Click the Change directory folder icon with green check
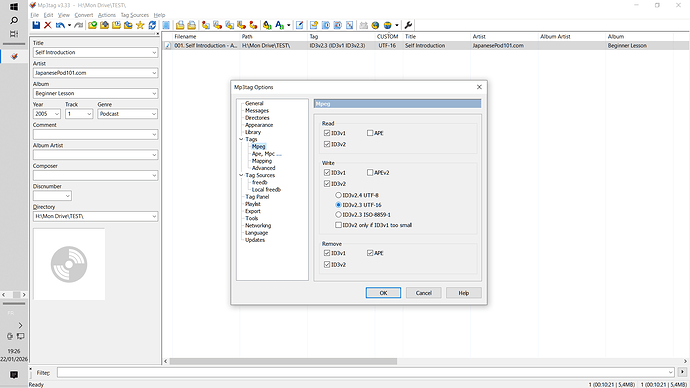 [x=92, y=25]
